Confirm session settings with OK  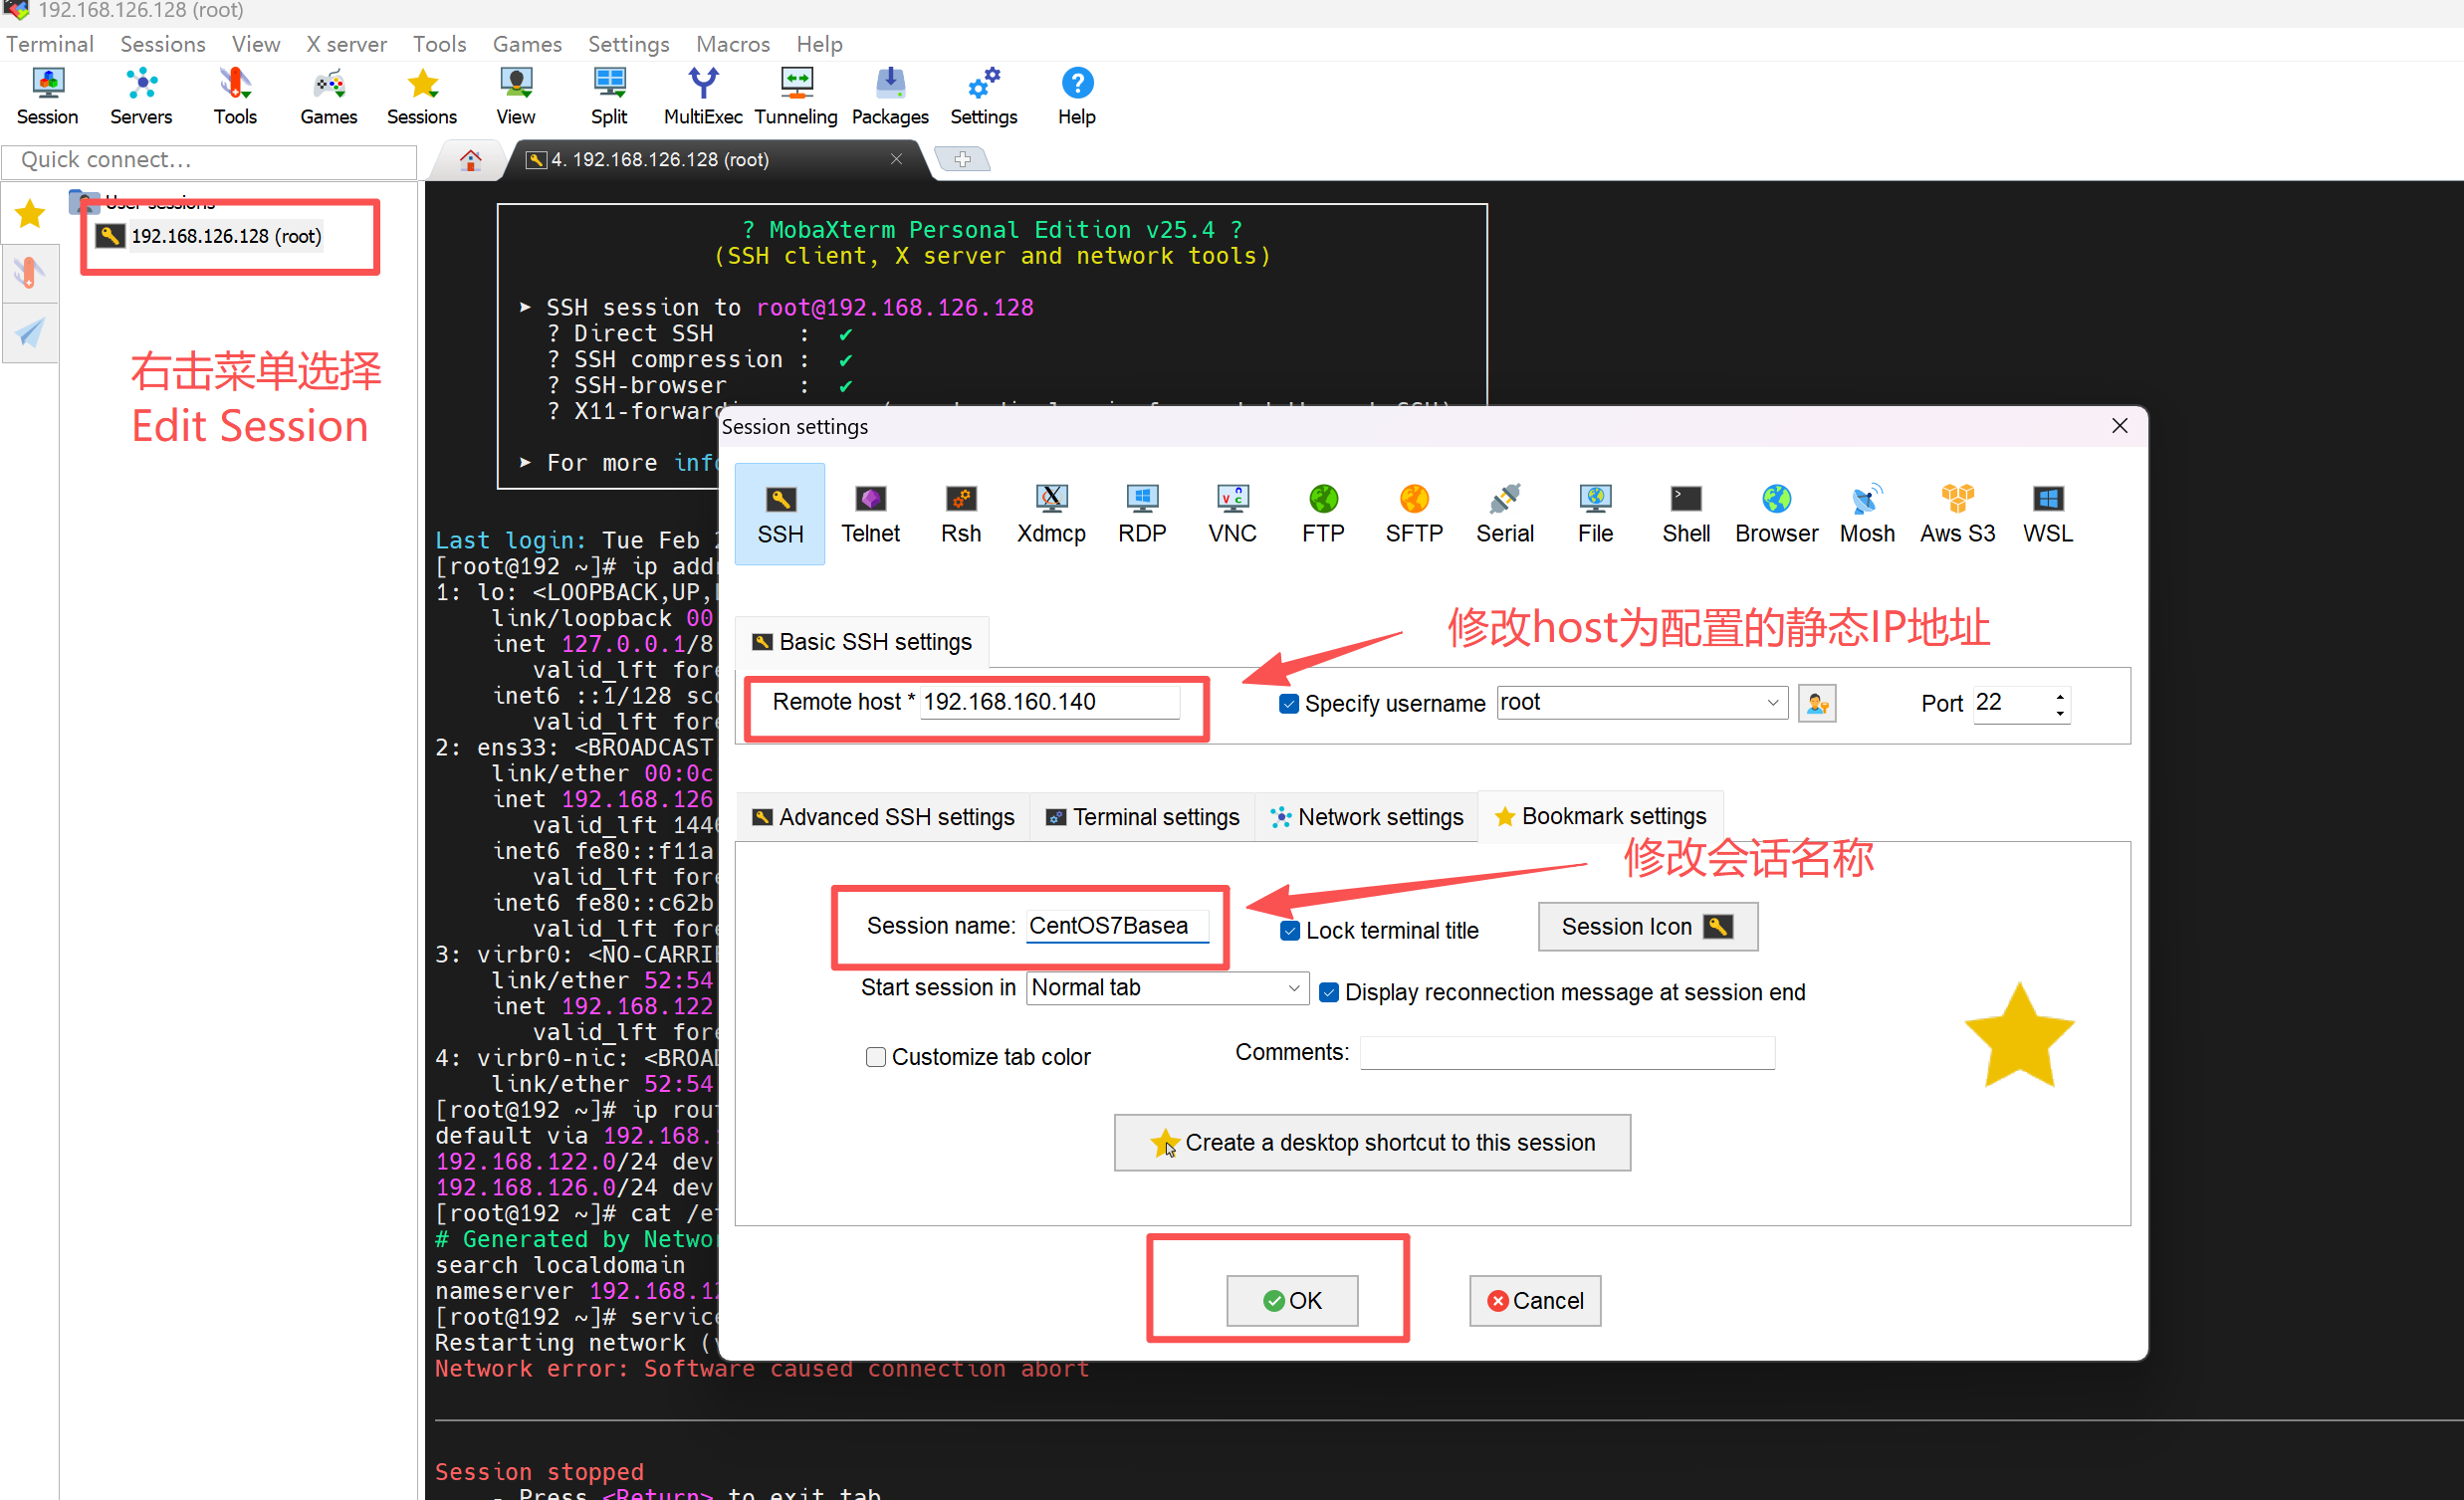click(x=1292, y=1301)
